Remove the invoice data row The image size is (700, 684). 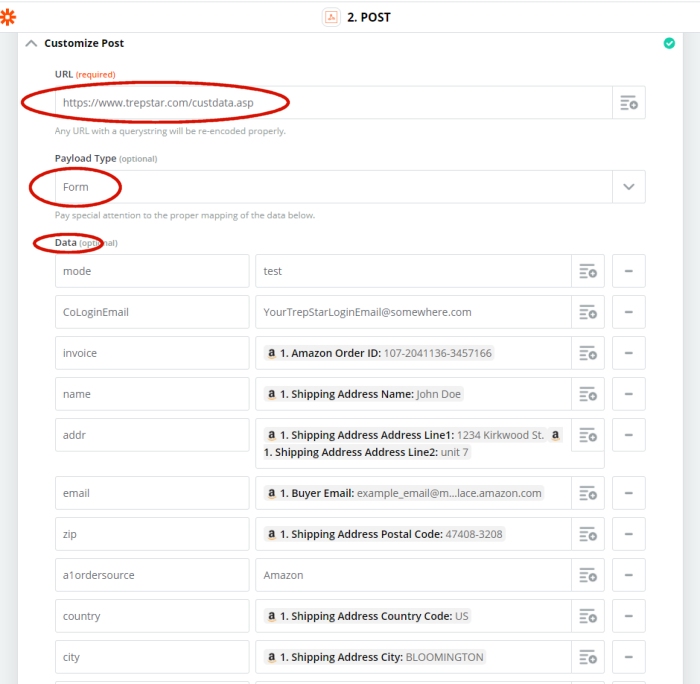[x=629, y=353]
